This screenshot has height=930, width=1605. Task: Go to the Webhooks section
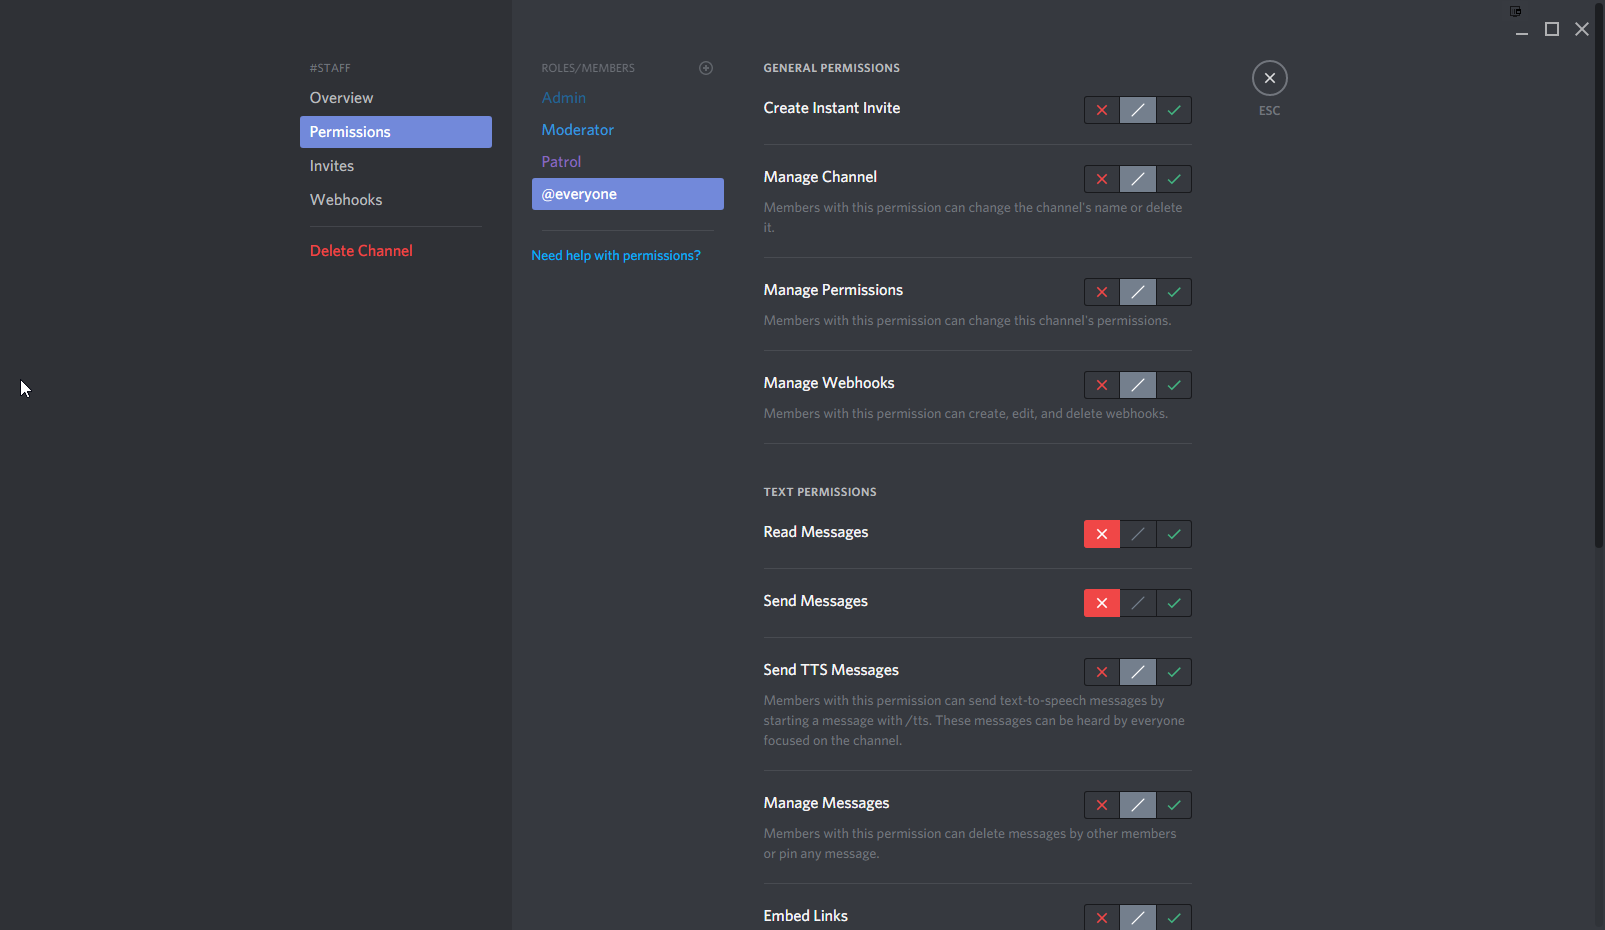[346, 200]
